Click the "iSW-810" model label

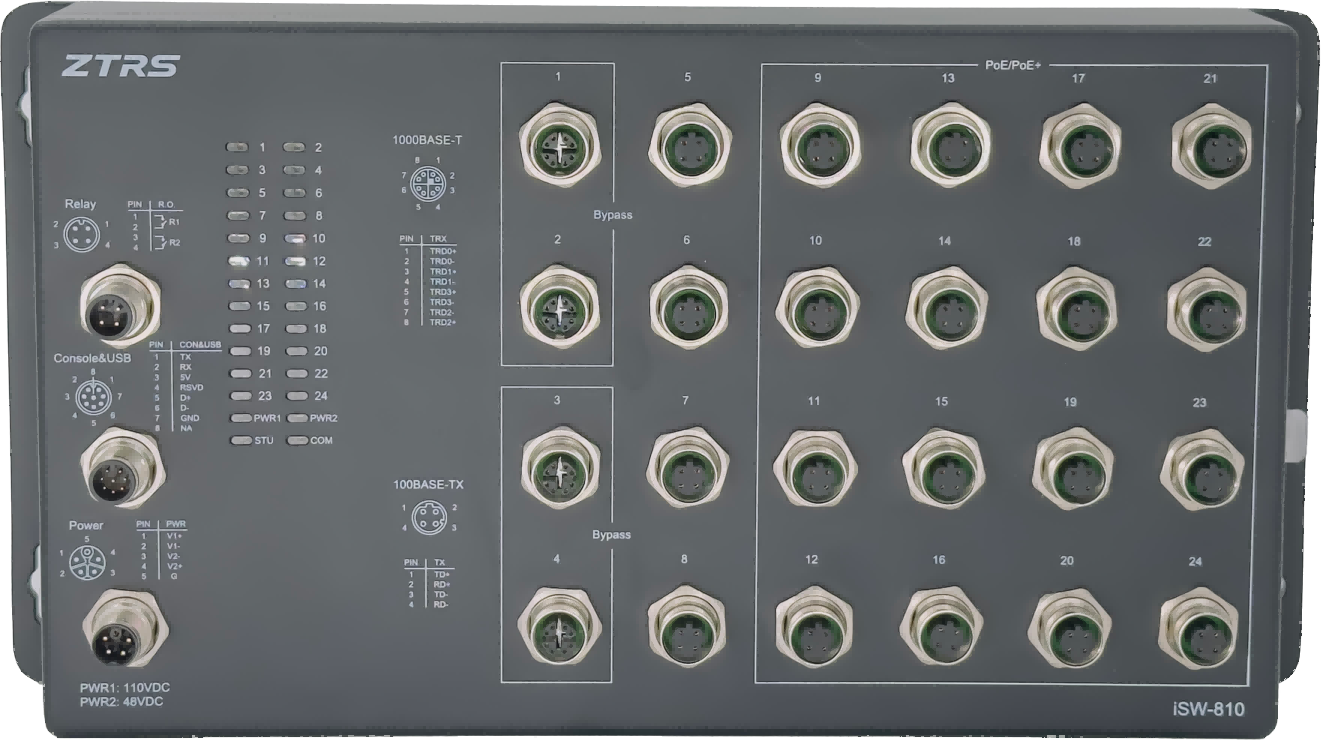(1208, 709)
